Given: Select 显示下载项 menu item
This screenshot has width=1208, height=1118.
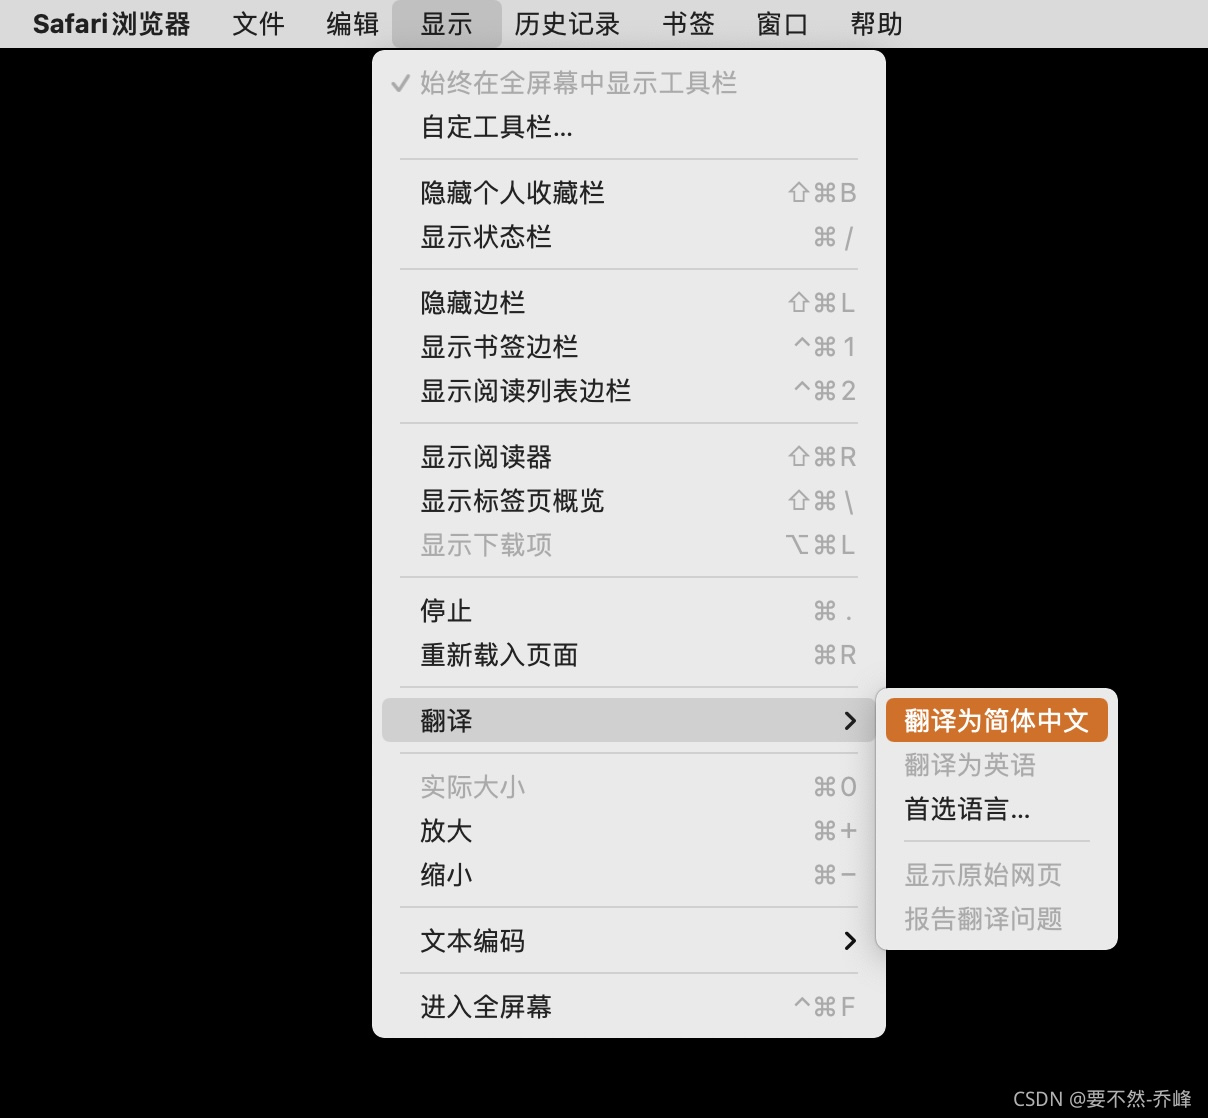Looking at the screenshot, I should coord(629,545).
